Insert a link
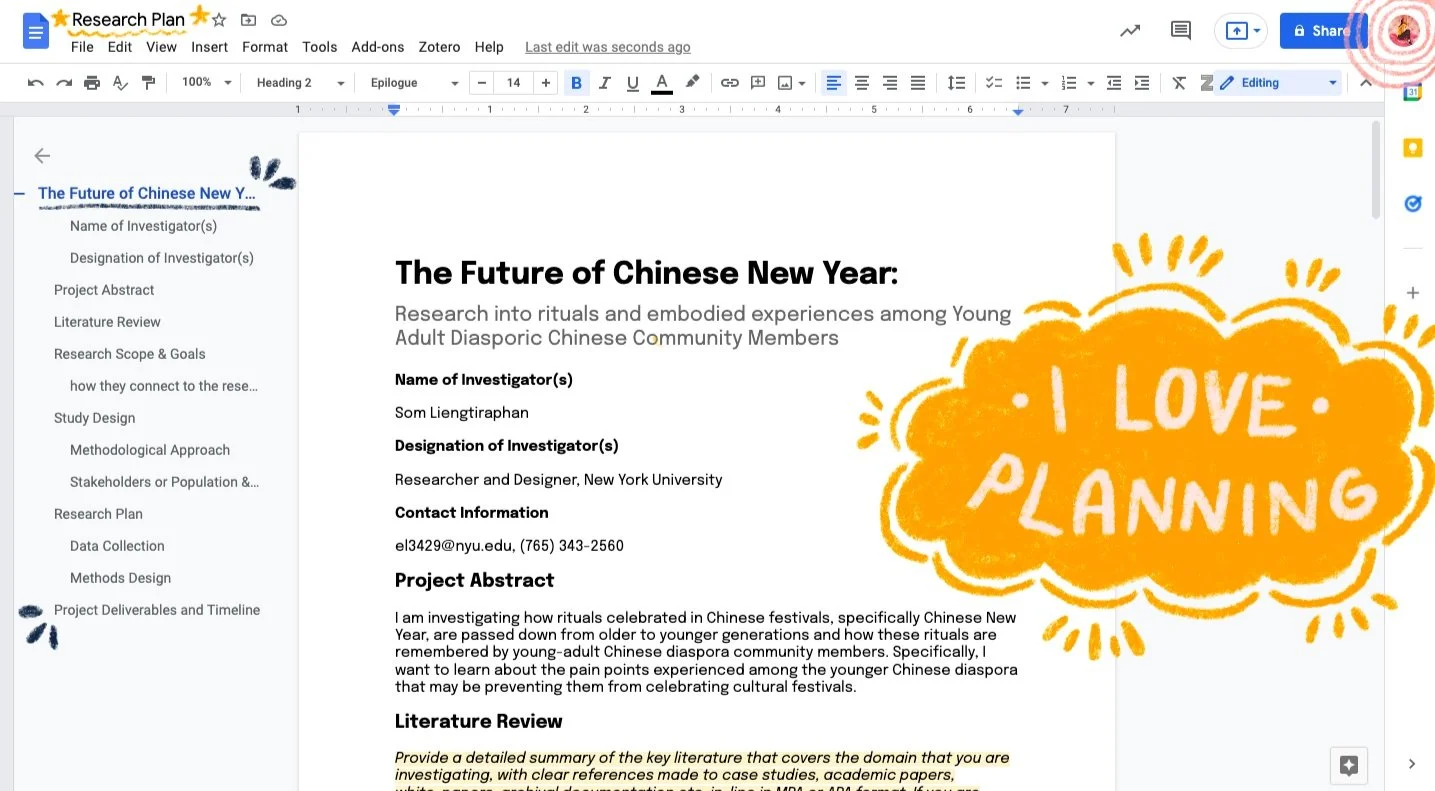Viewport: 1435px width, 791px height. (730, 83)
